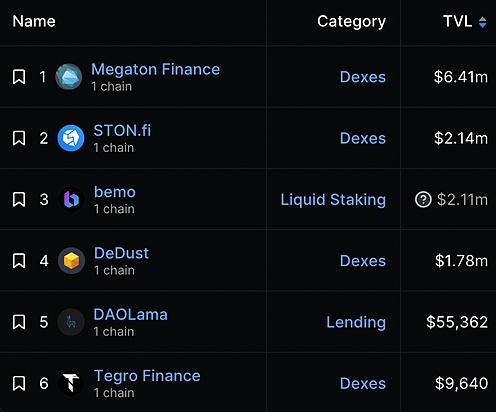Viewport: 496px width, 412px height.
Task: Bookmark STON.fi protocol
Action: [x=19, y=138]
